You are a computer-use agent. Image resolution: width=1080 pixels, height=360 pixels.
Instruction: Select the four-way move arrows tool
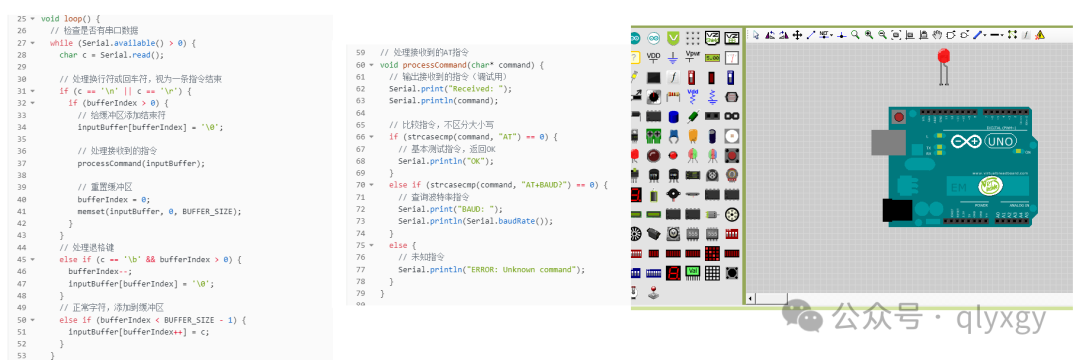[798, 34]
